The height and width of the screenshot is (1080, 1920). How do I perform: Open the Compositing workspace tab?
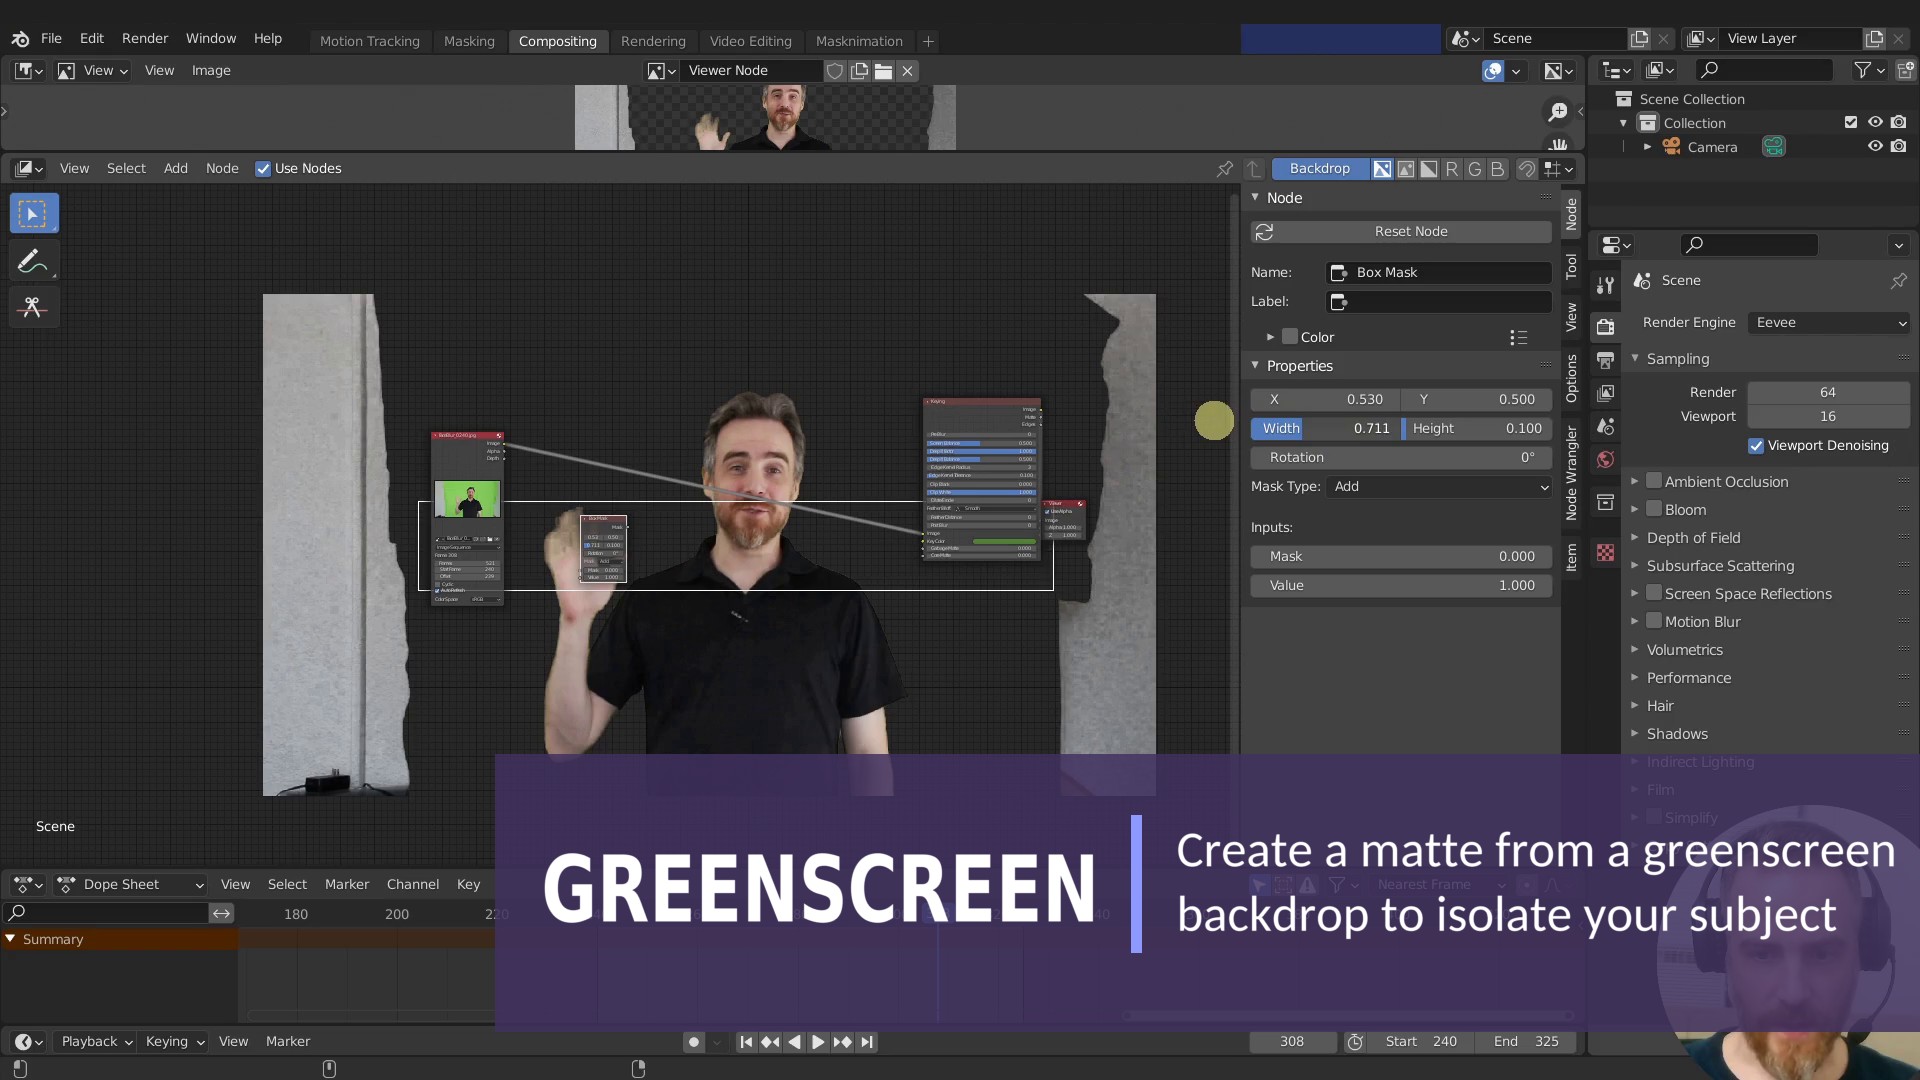[557, 41]
